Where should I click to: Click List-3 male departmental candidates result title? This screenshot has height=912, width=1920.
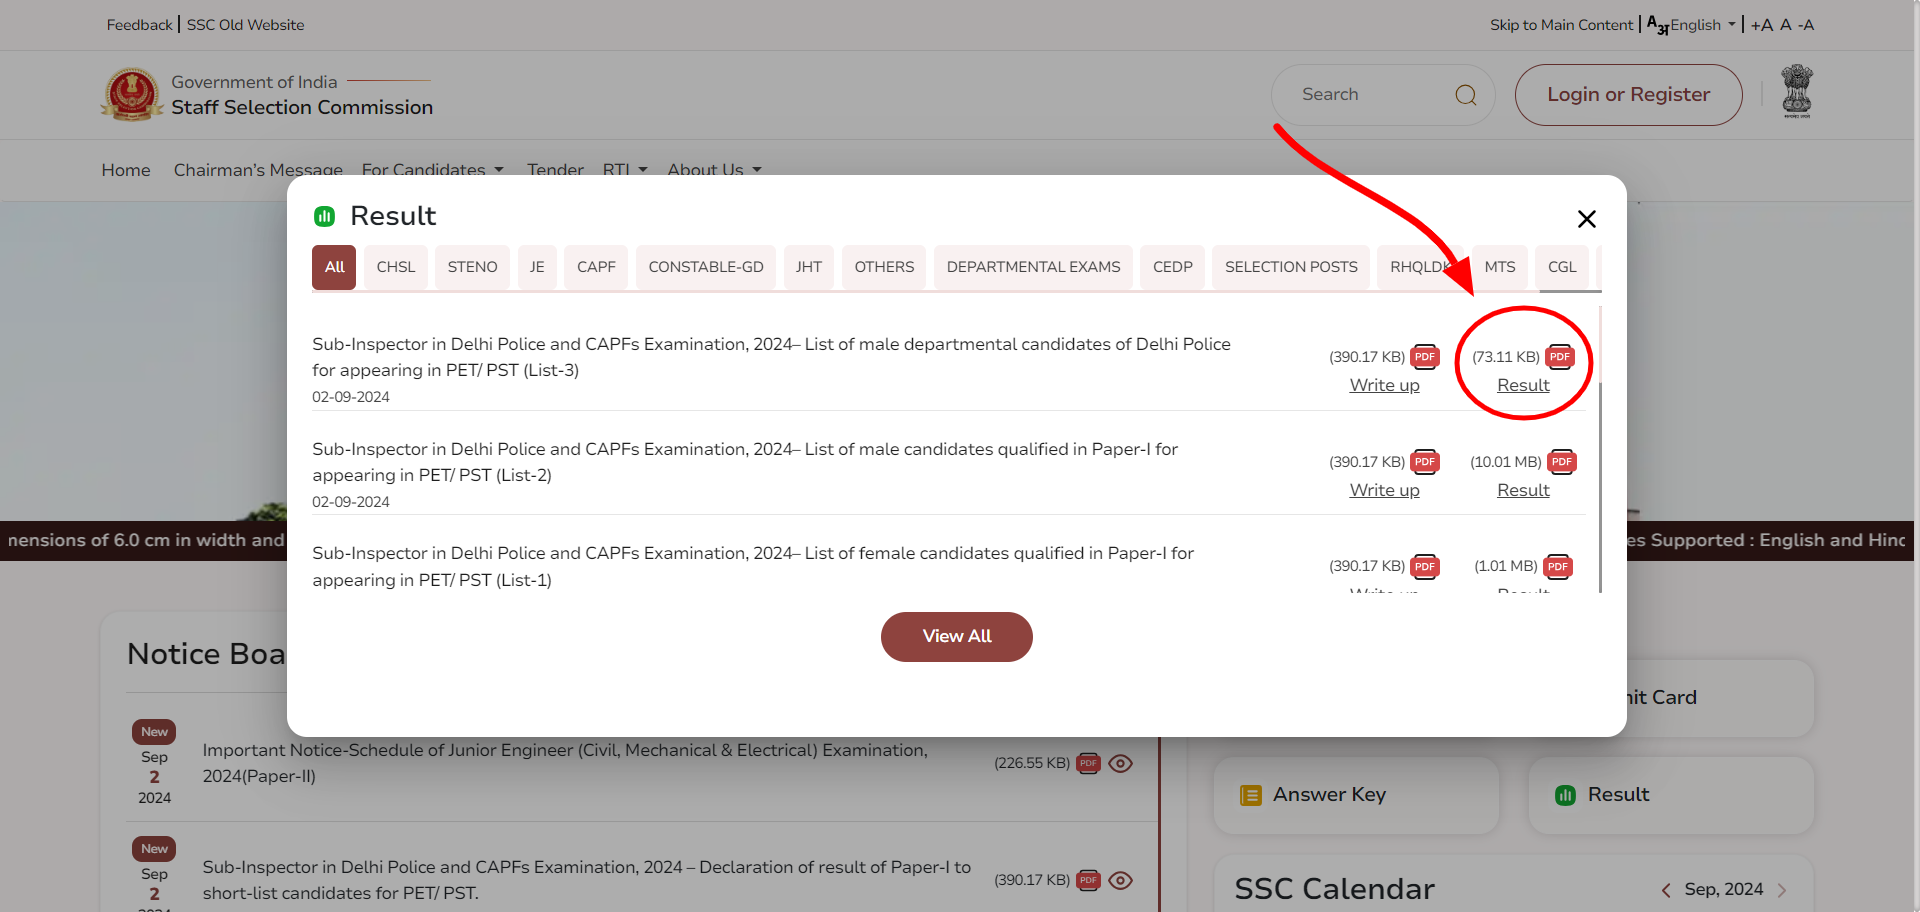[x=771, y=357]
